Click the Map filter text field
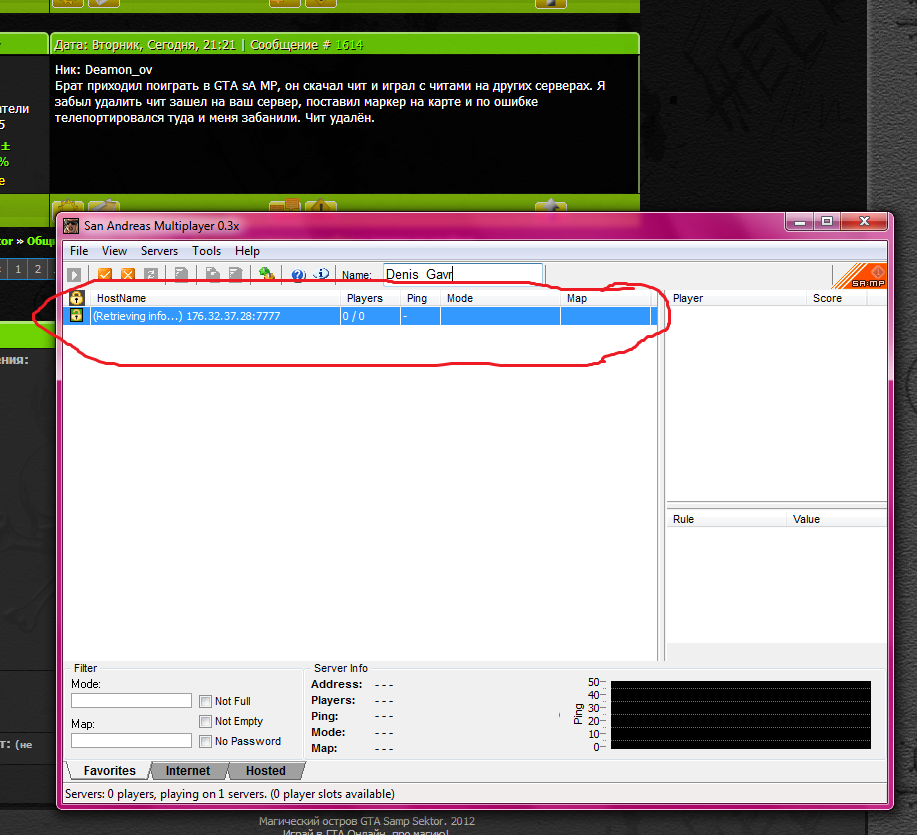Screen dimensions: 917x835 [x=132, y=741]
